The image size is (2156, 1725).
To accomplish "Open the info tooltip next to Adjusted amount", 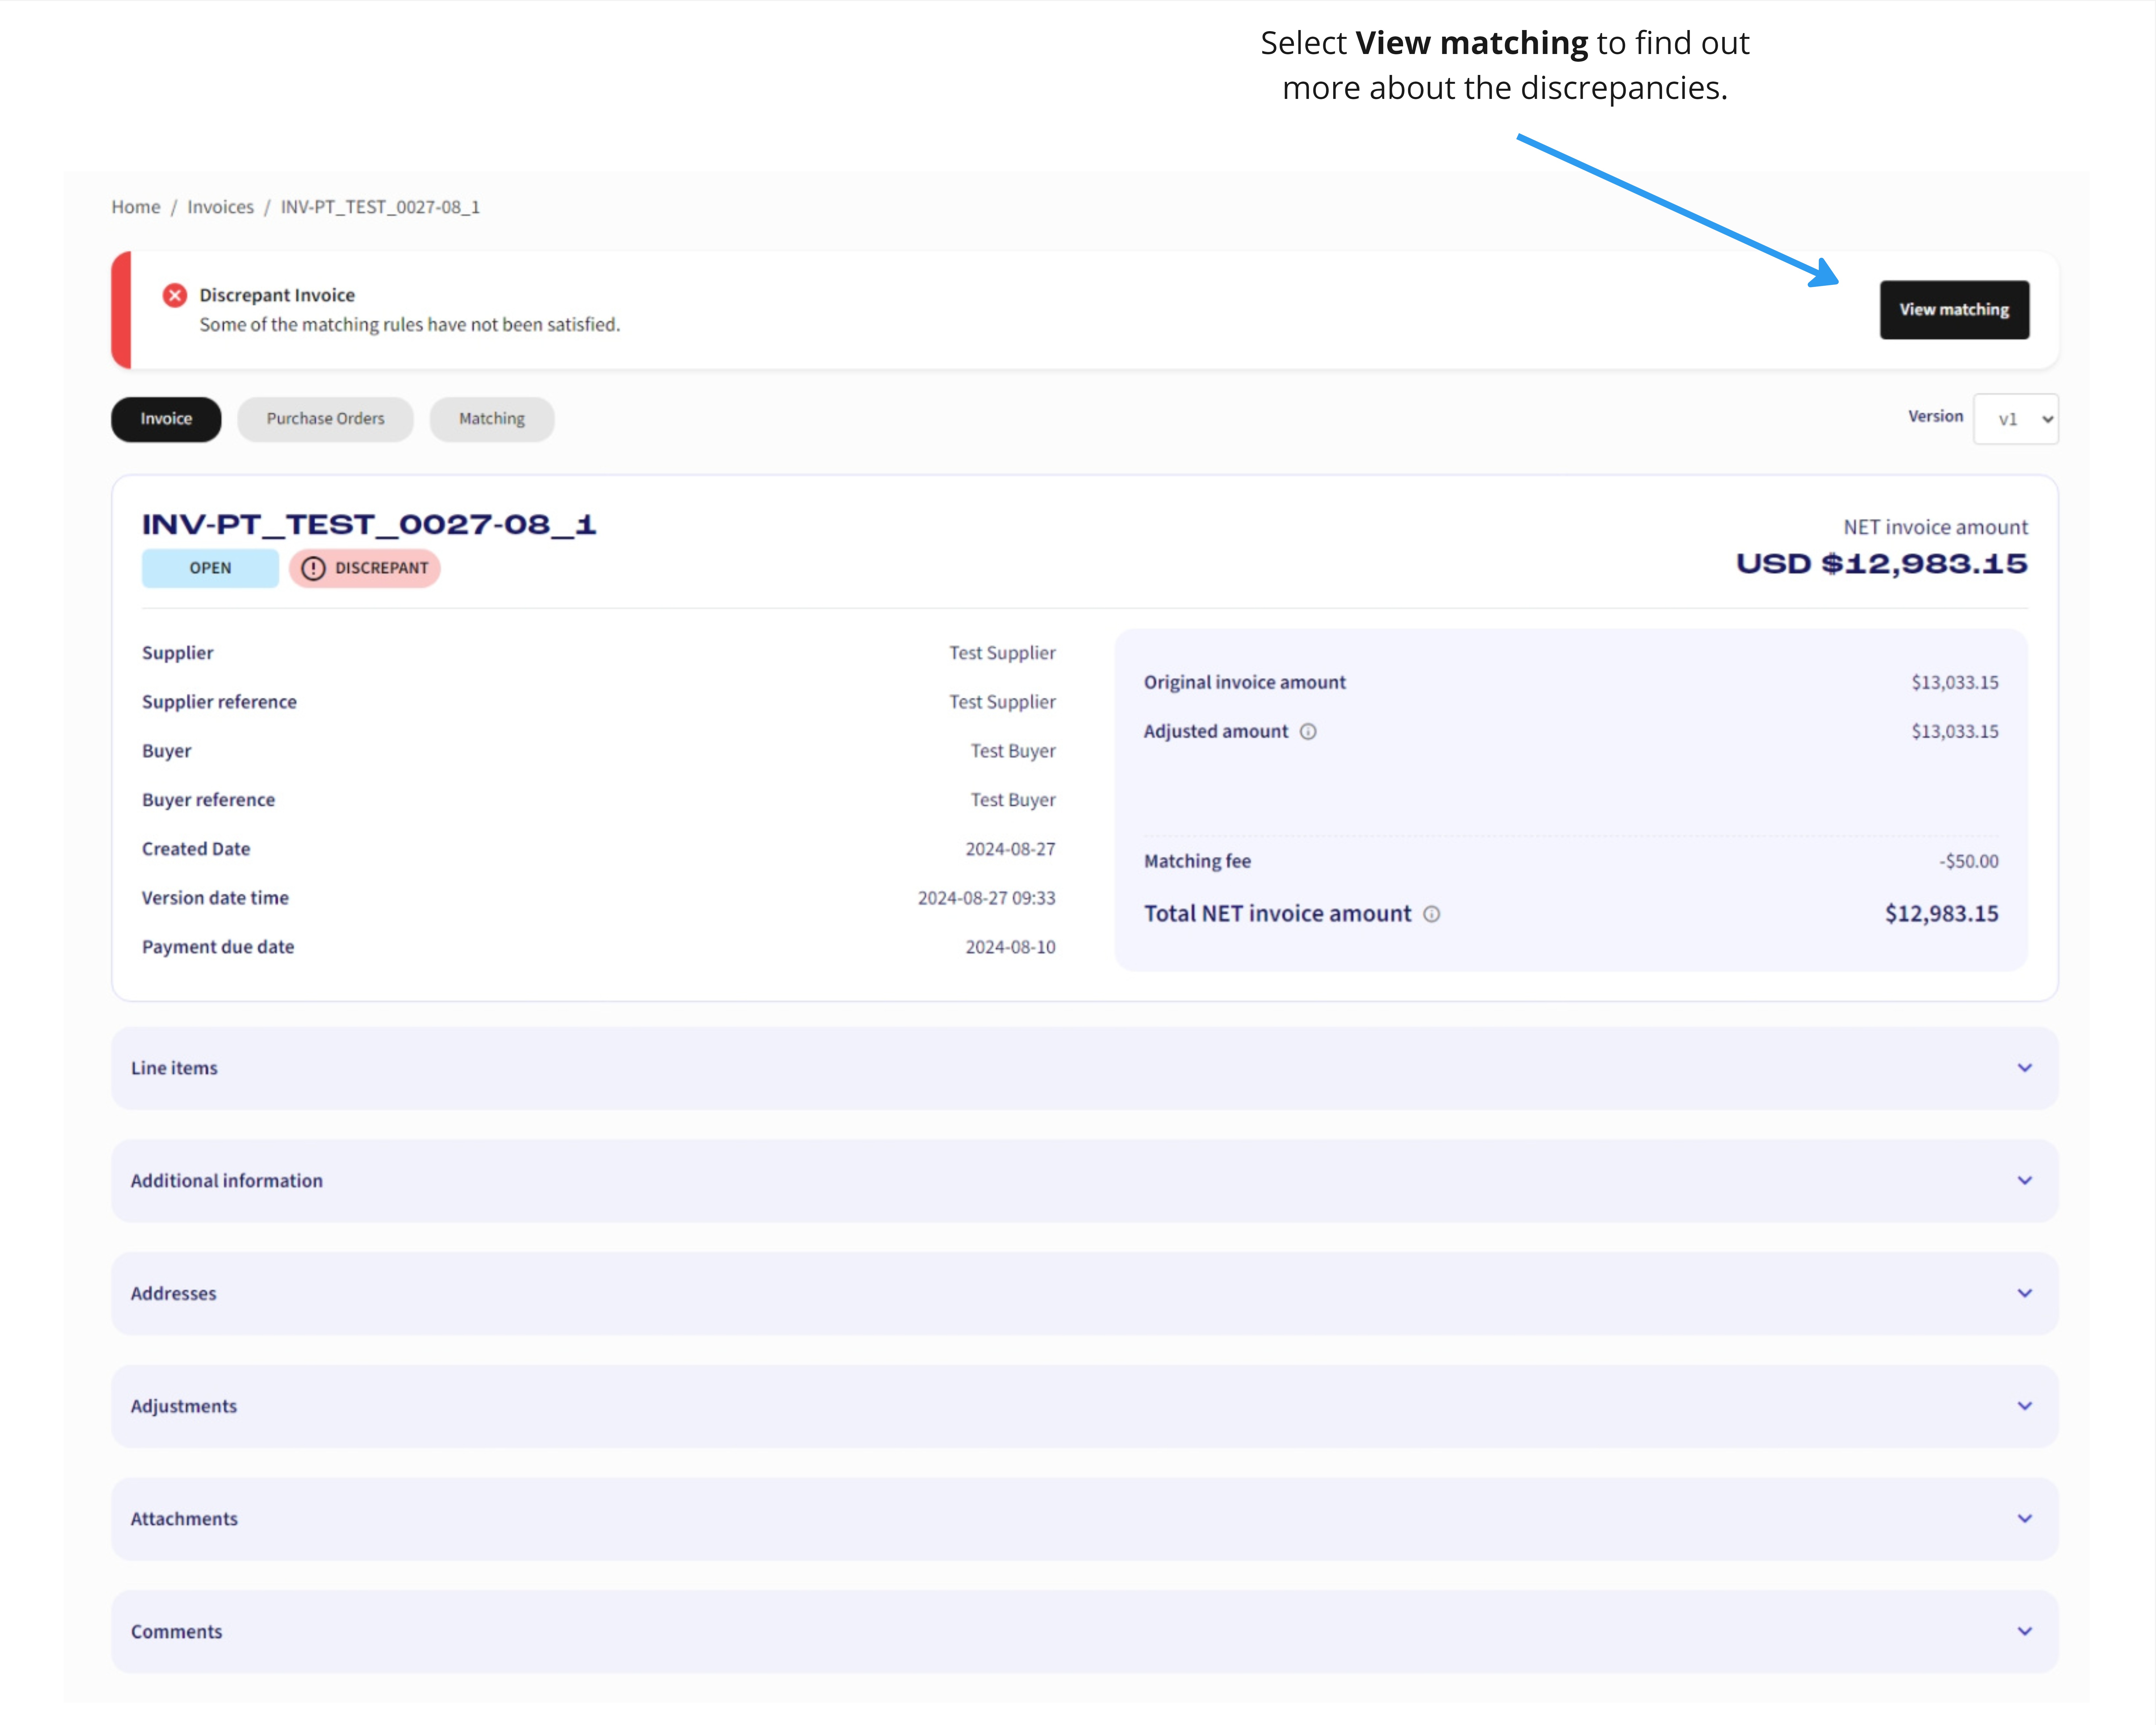I will click(1308, 731).
